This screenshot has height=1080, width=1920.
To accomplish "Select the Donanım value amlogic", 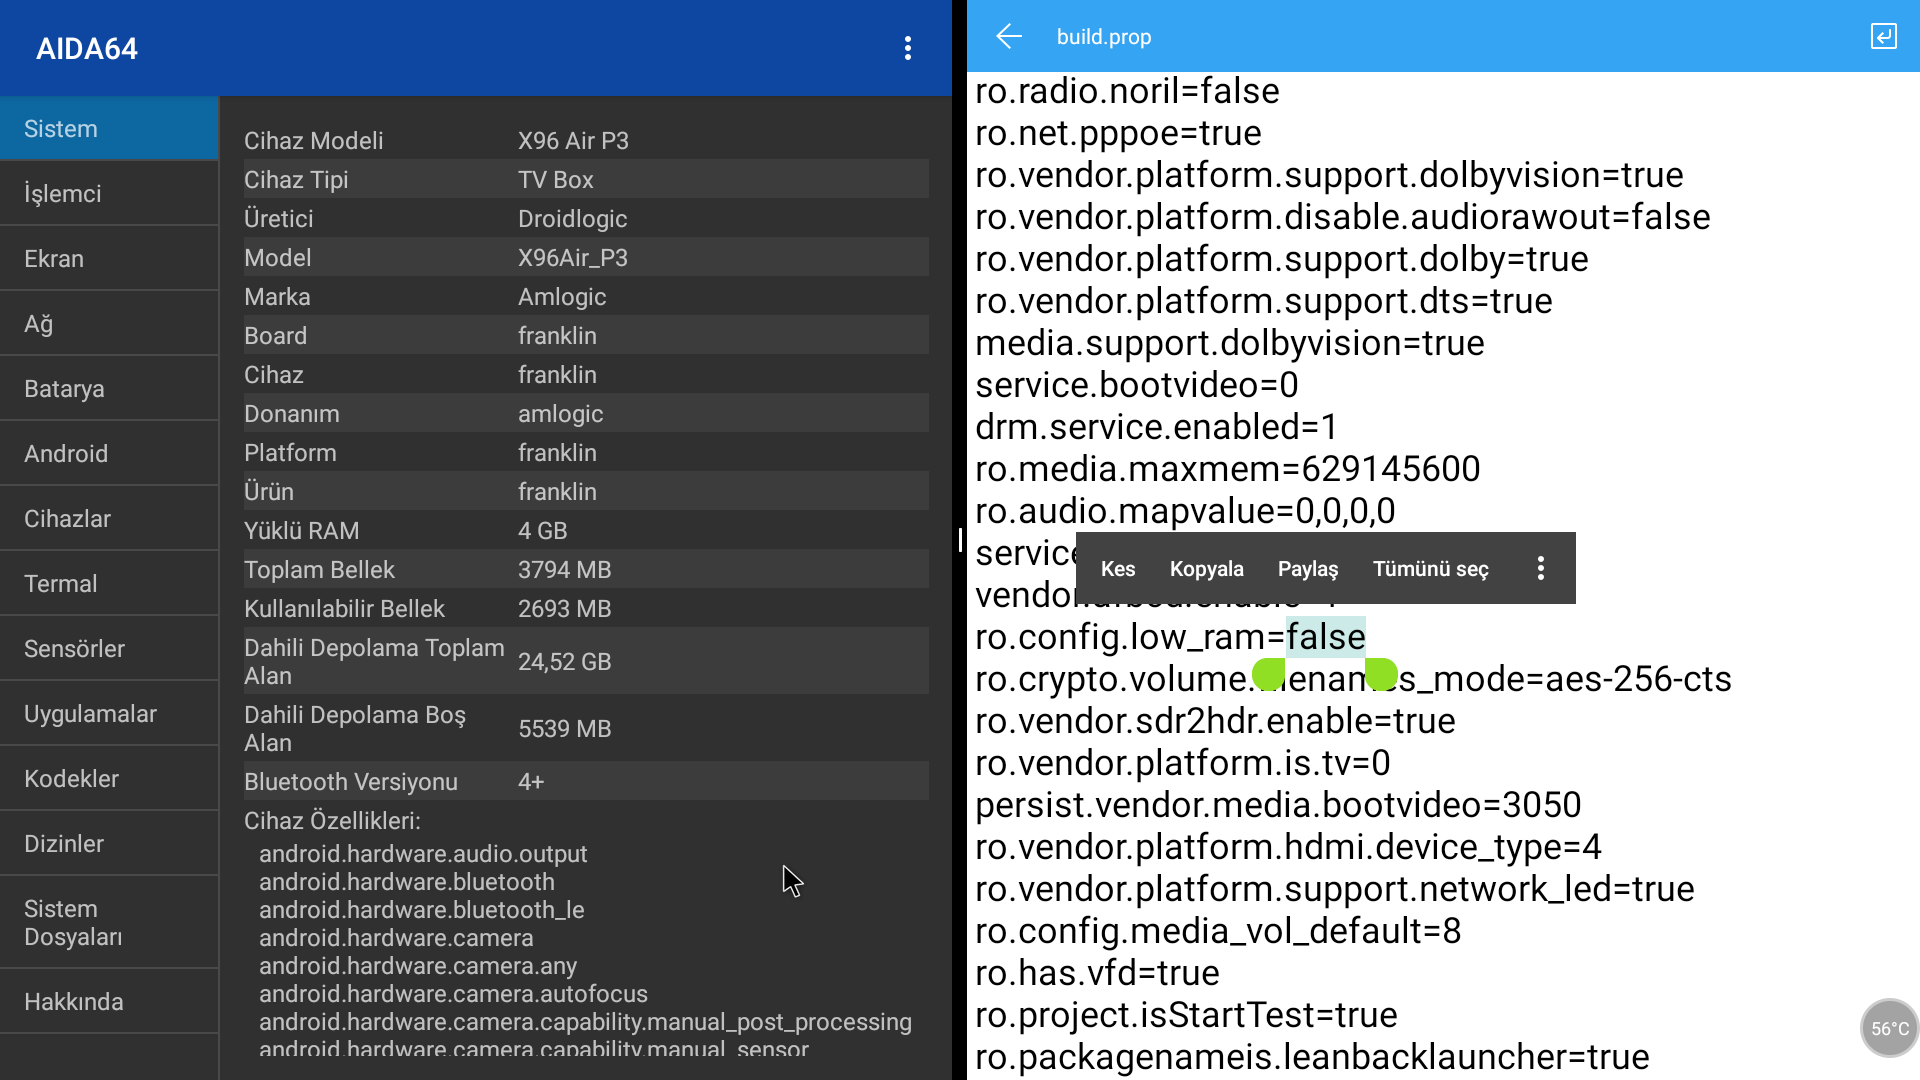I will (561, 414).
